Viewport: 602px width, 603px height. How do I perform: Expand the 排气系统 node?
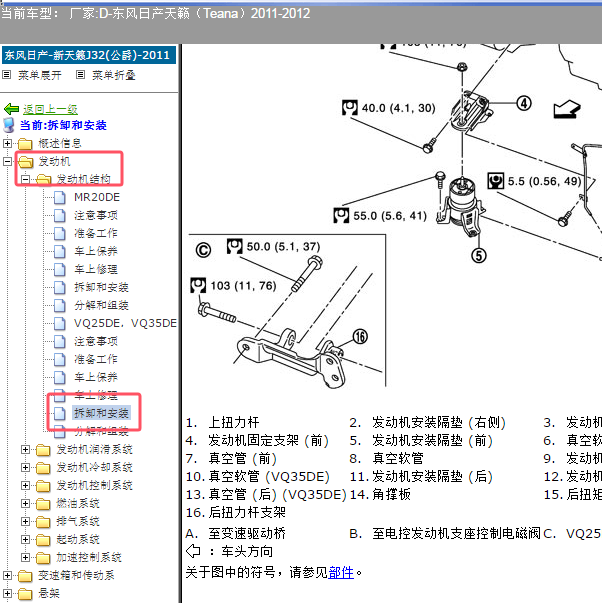click(x=25, y=521)
